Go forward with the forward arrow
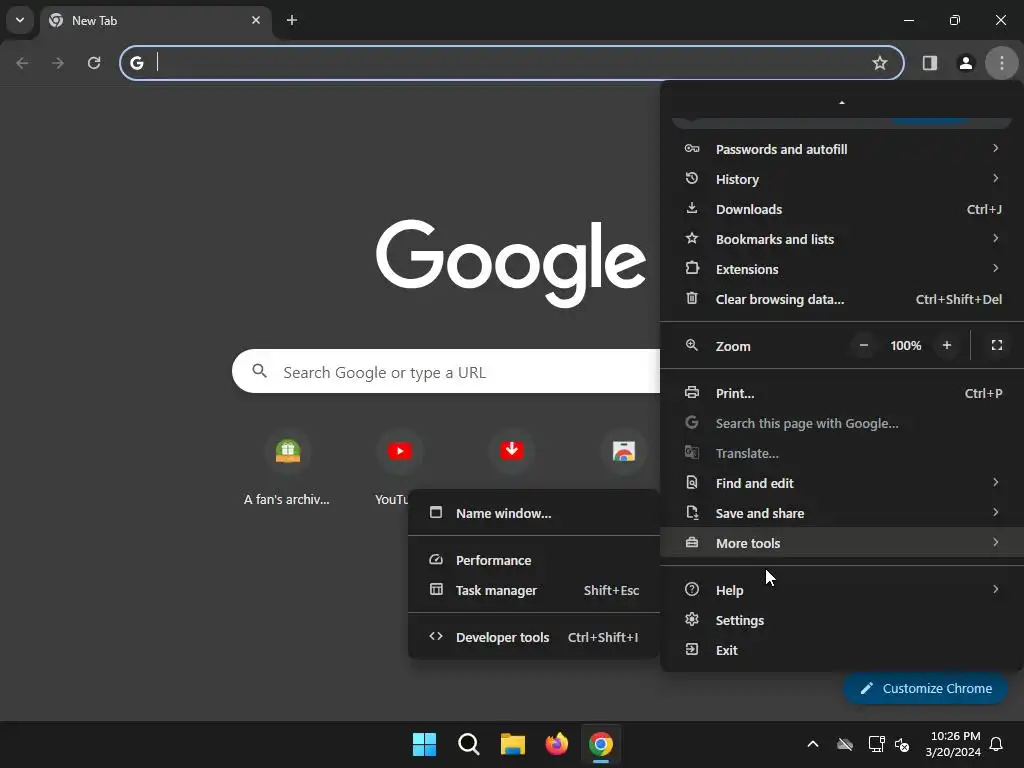The width and height of the screenshot is (1024, 768). tap(58, 63)
